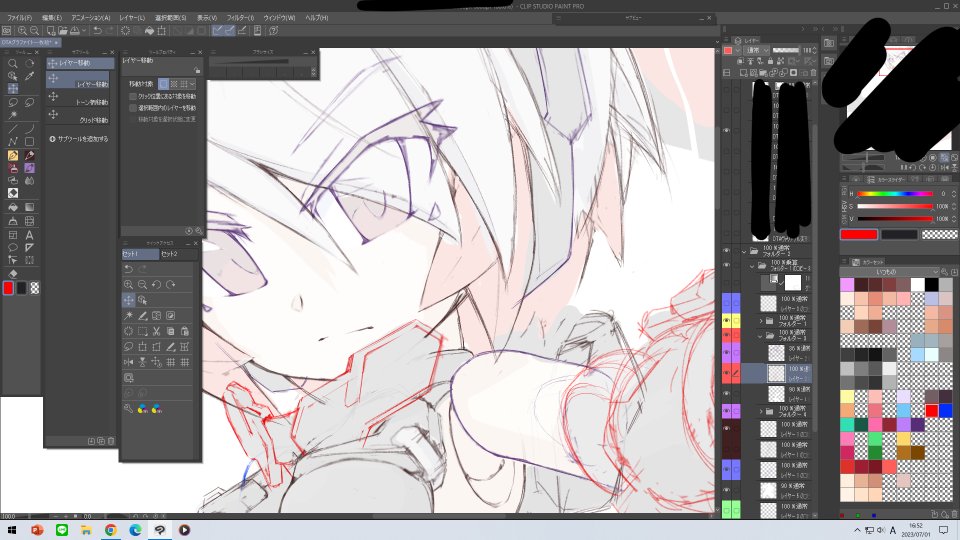Select the yellow Pencil tool in the tool palette

pyautogui.click(x=12, y=156)
